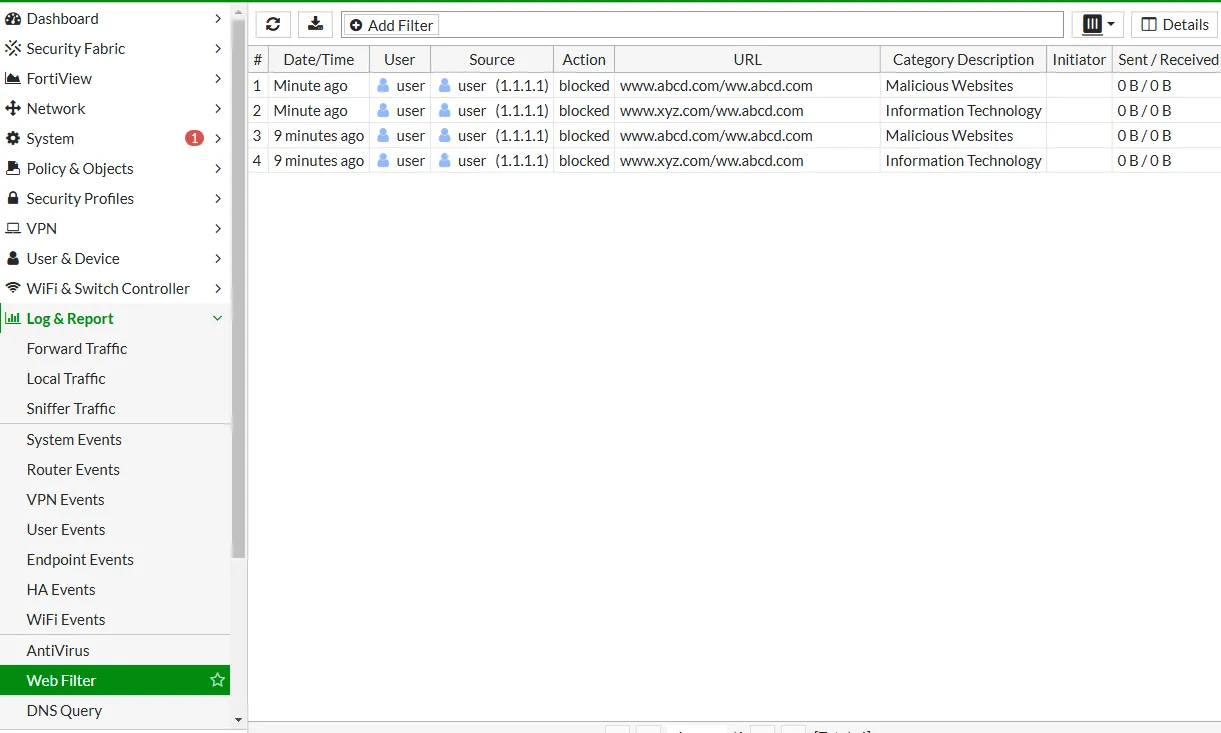Click Add Filter in the search bar
The height and width of the screenshot is (733, 1221).
(391, 26)
